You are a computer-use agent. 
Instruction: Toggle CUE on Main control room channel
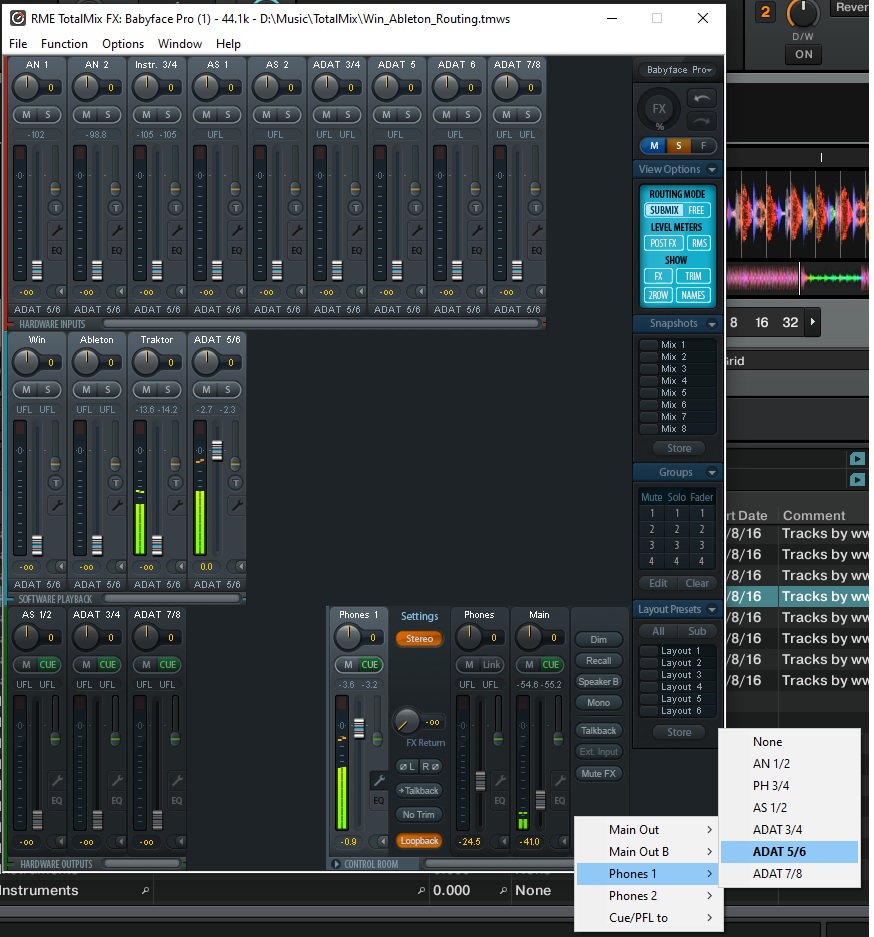click(551, 665)
